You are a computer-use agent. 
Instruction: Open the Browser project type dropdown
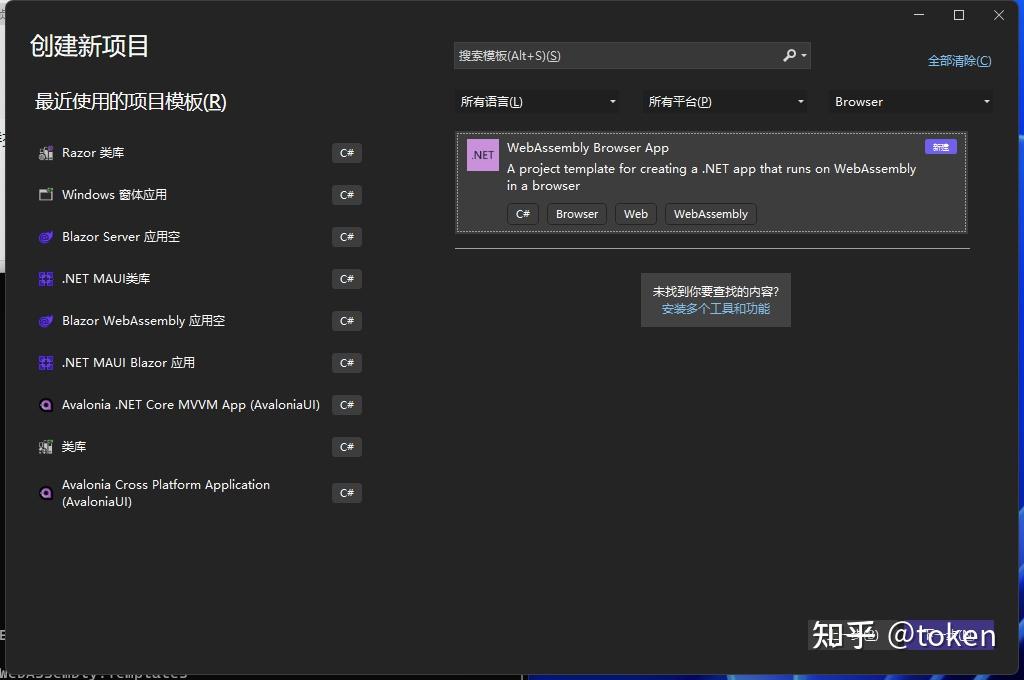click(x=912, y=102)
